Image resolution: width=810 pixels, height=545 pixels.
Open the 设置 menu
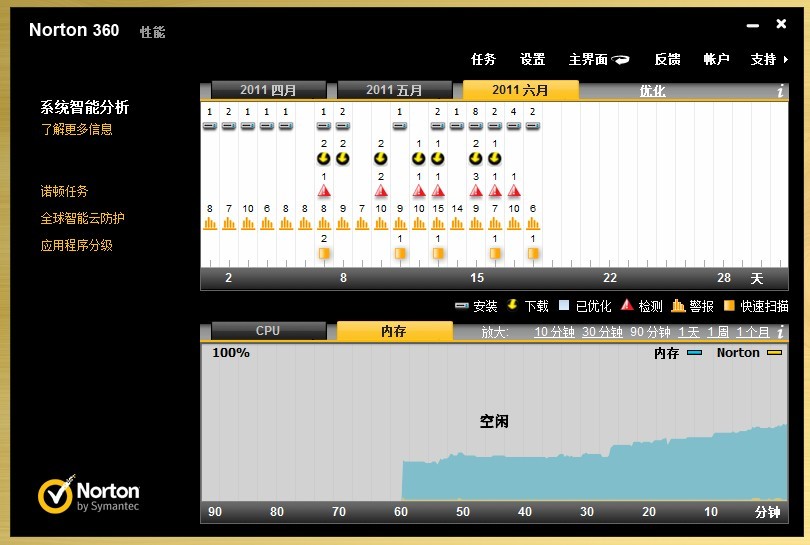tap(532, 59)
